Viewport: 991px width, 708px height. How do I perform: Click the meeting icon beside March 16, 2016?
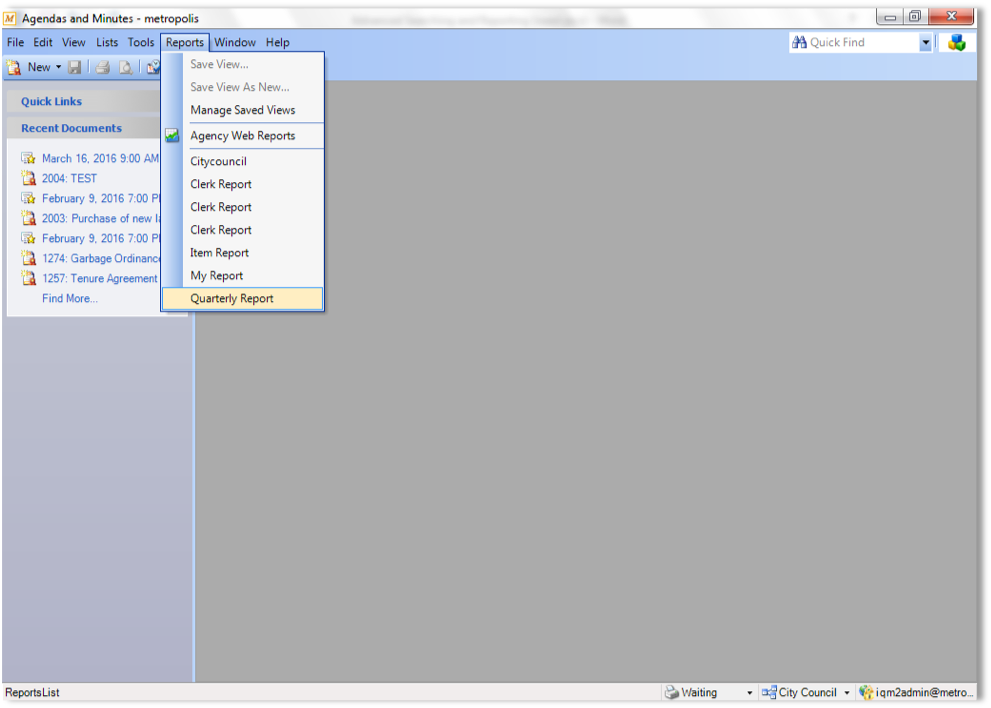[28, 158]
